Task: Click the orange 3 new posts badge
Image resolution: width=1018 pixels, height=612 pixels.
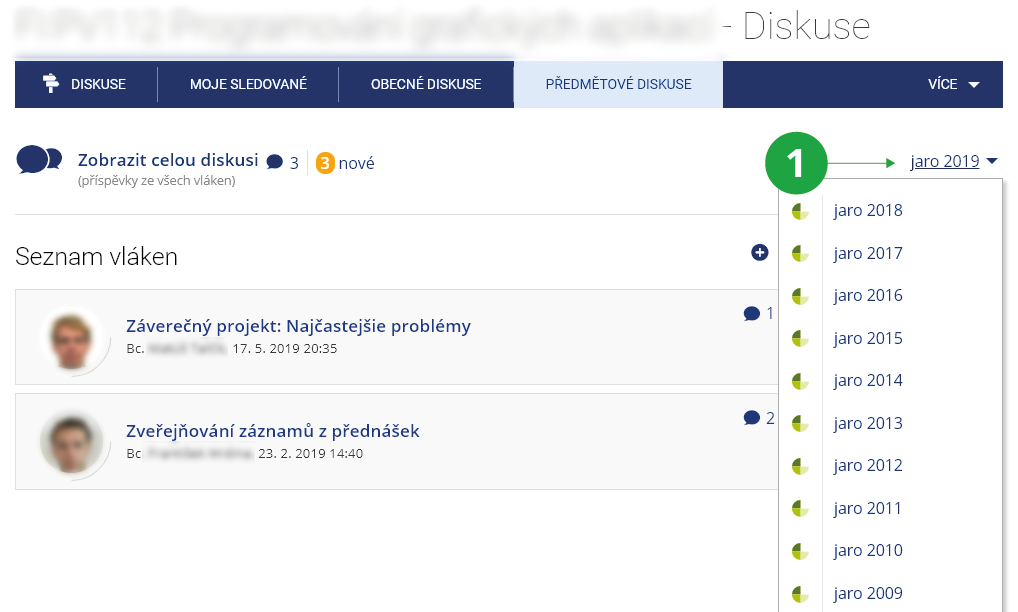Action: click(325, 163)
